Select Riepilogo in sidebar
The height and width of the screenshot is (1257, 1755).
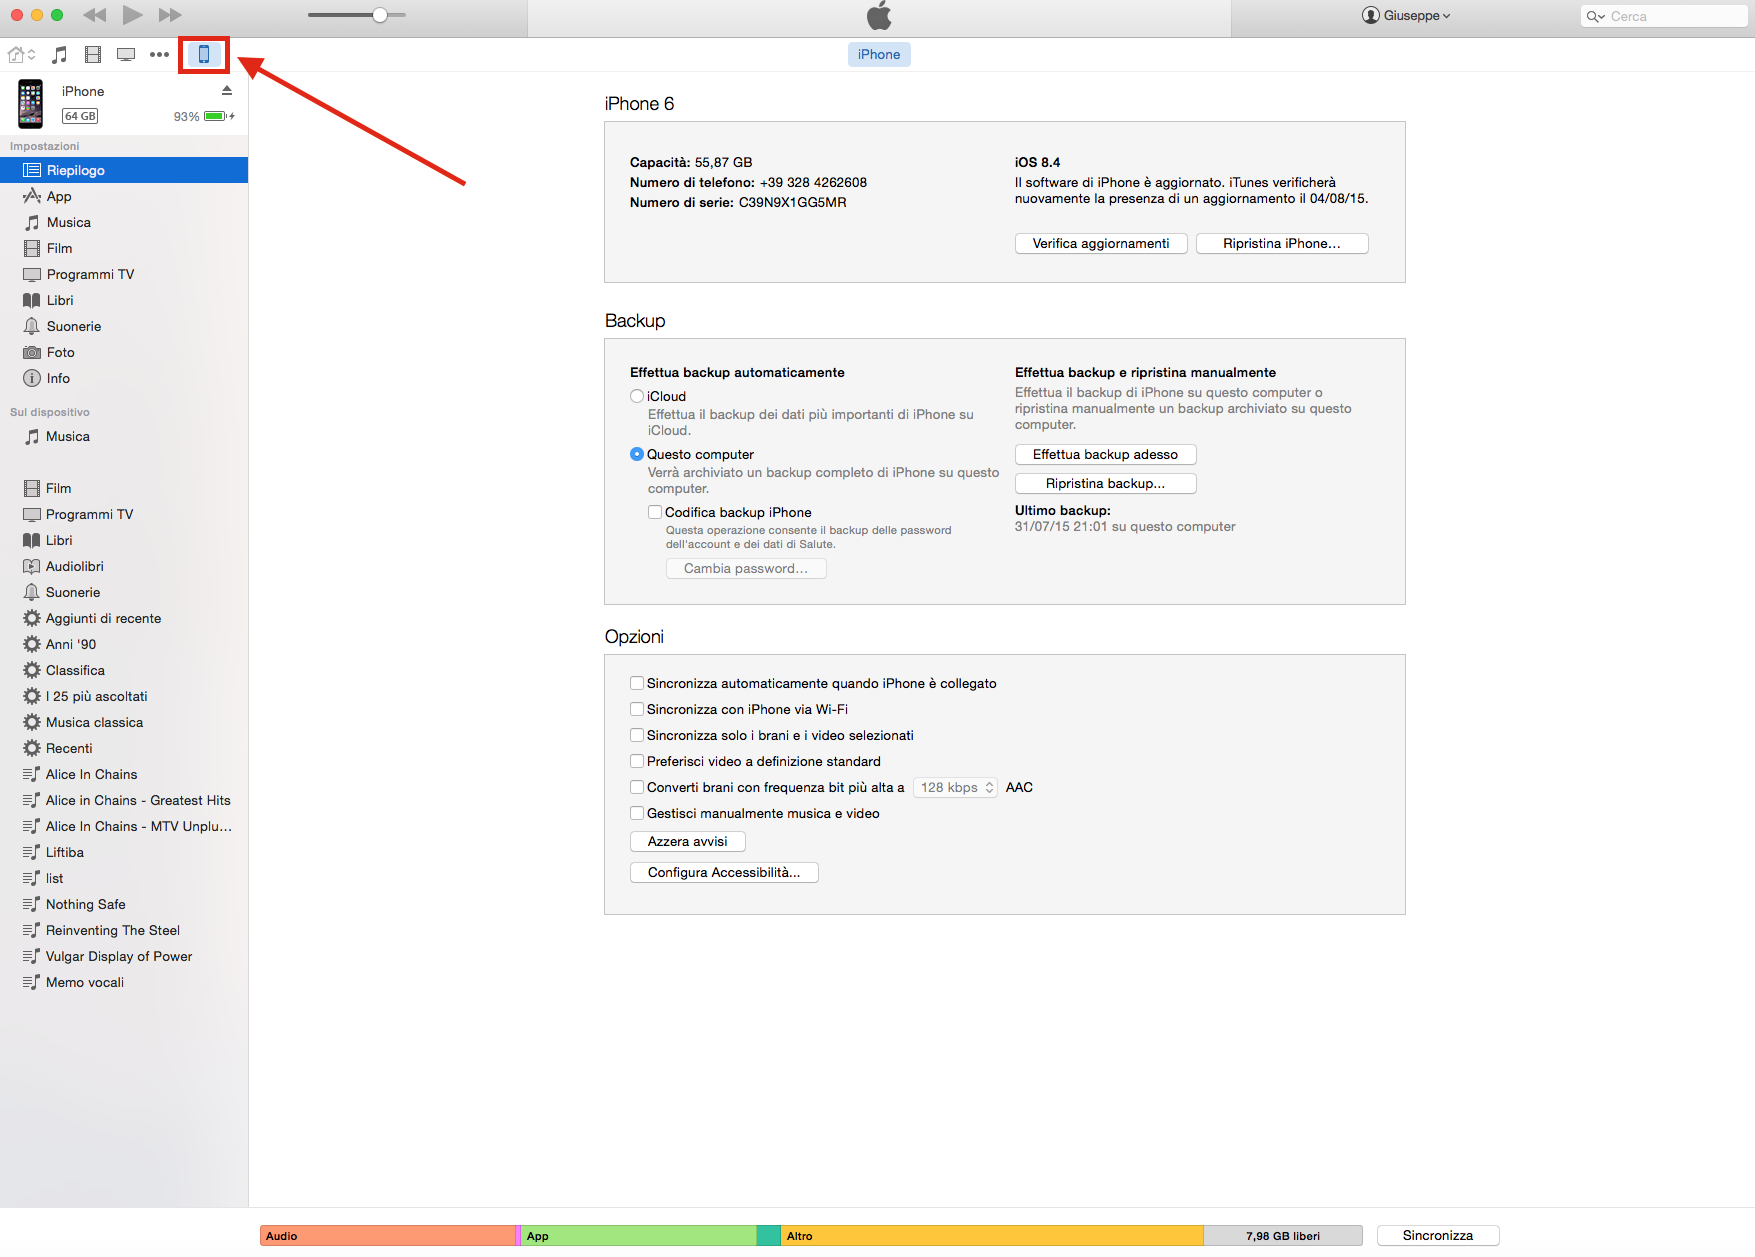(124, 170)
